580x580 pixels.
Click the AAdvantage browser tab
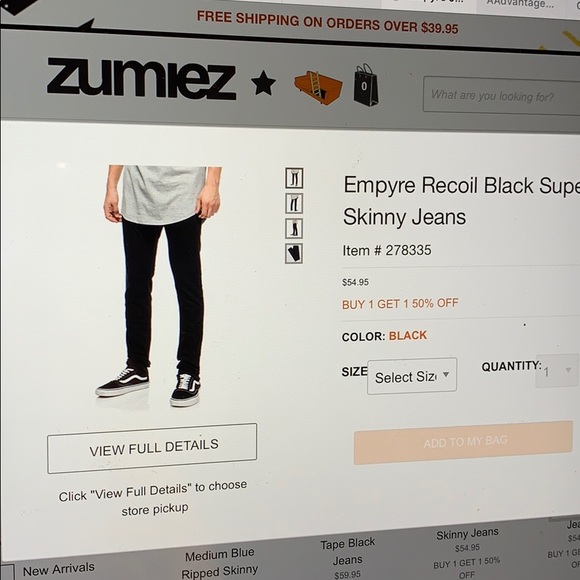click(x=520, y=4)
